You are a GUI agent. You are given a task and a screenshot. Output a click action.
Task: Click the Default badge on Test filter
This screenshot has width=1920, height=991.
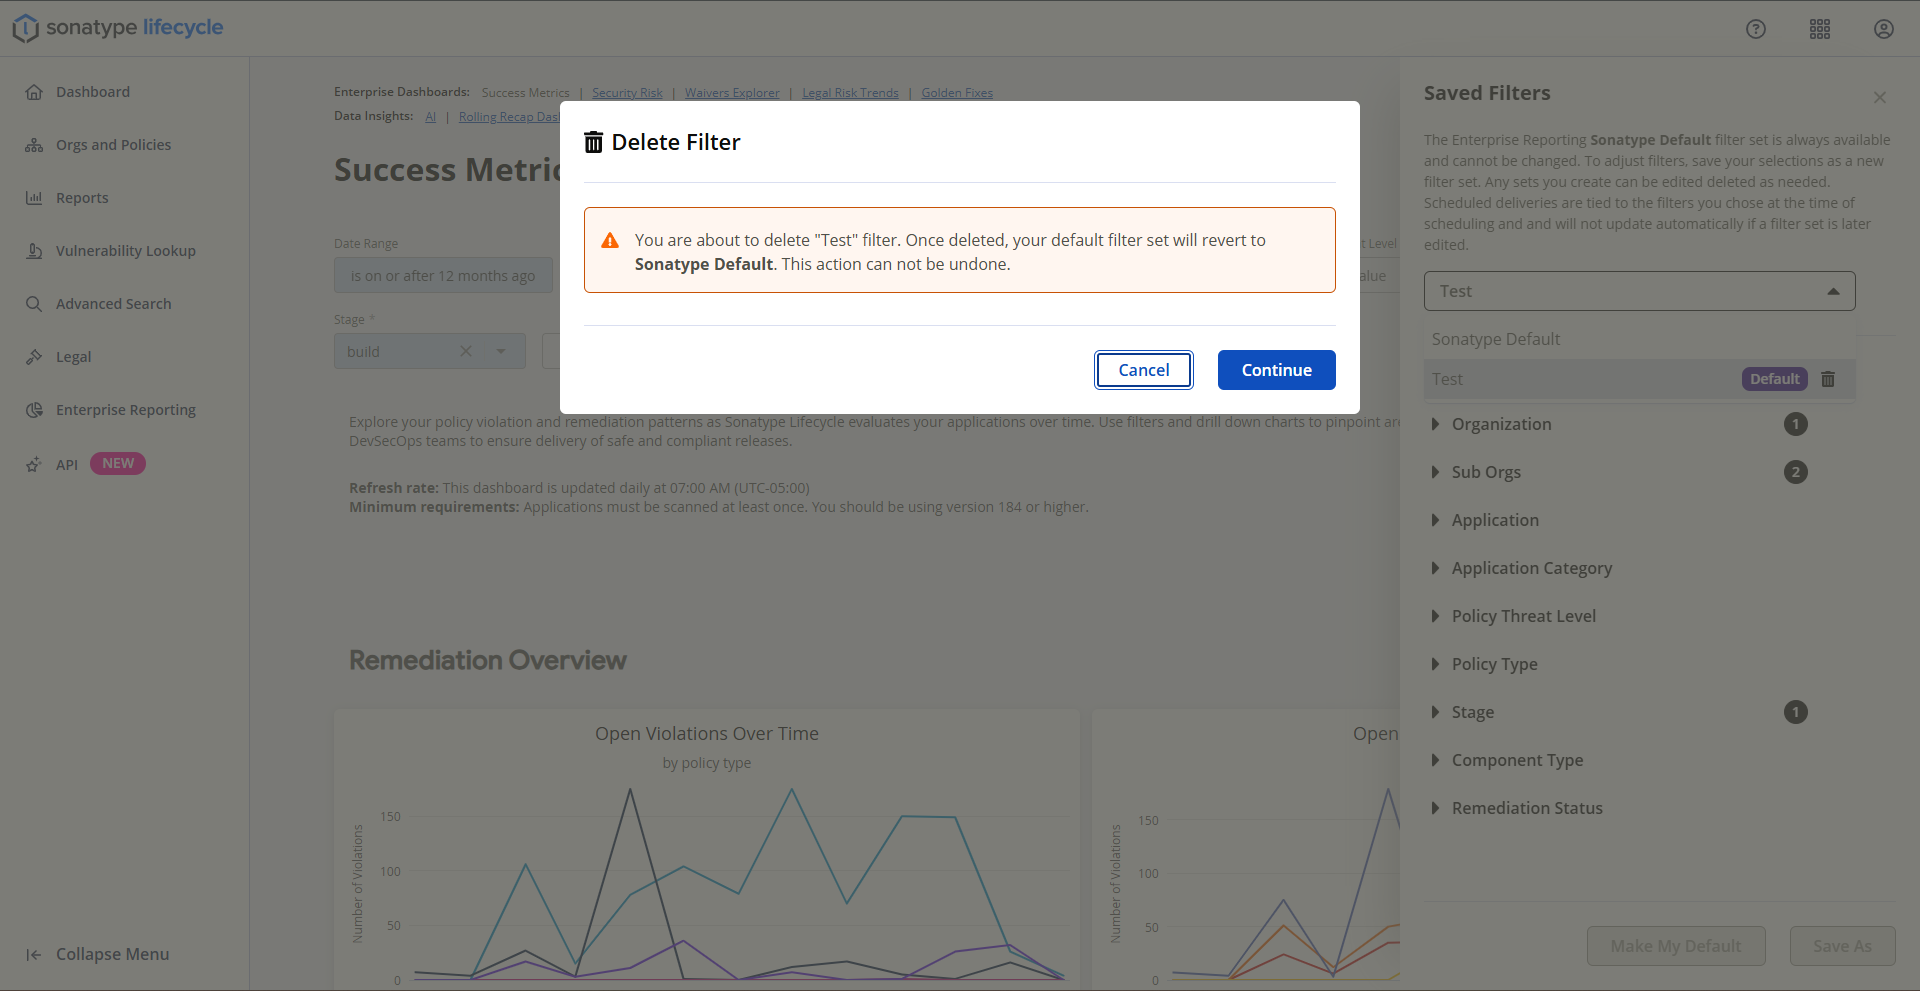(x=1775, y=379)
